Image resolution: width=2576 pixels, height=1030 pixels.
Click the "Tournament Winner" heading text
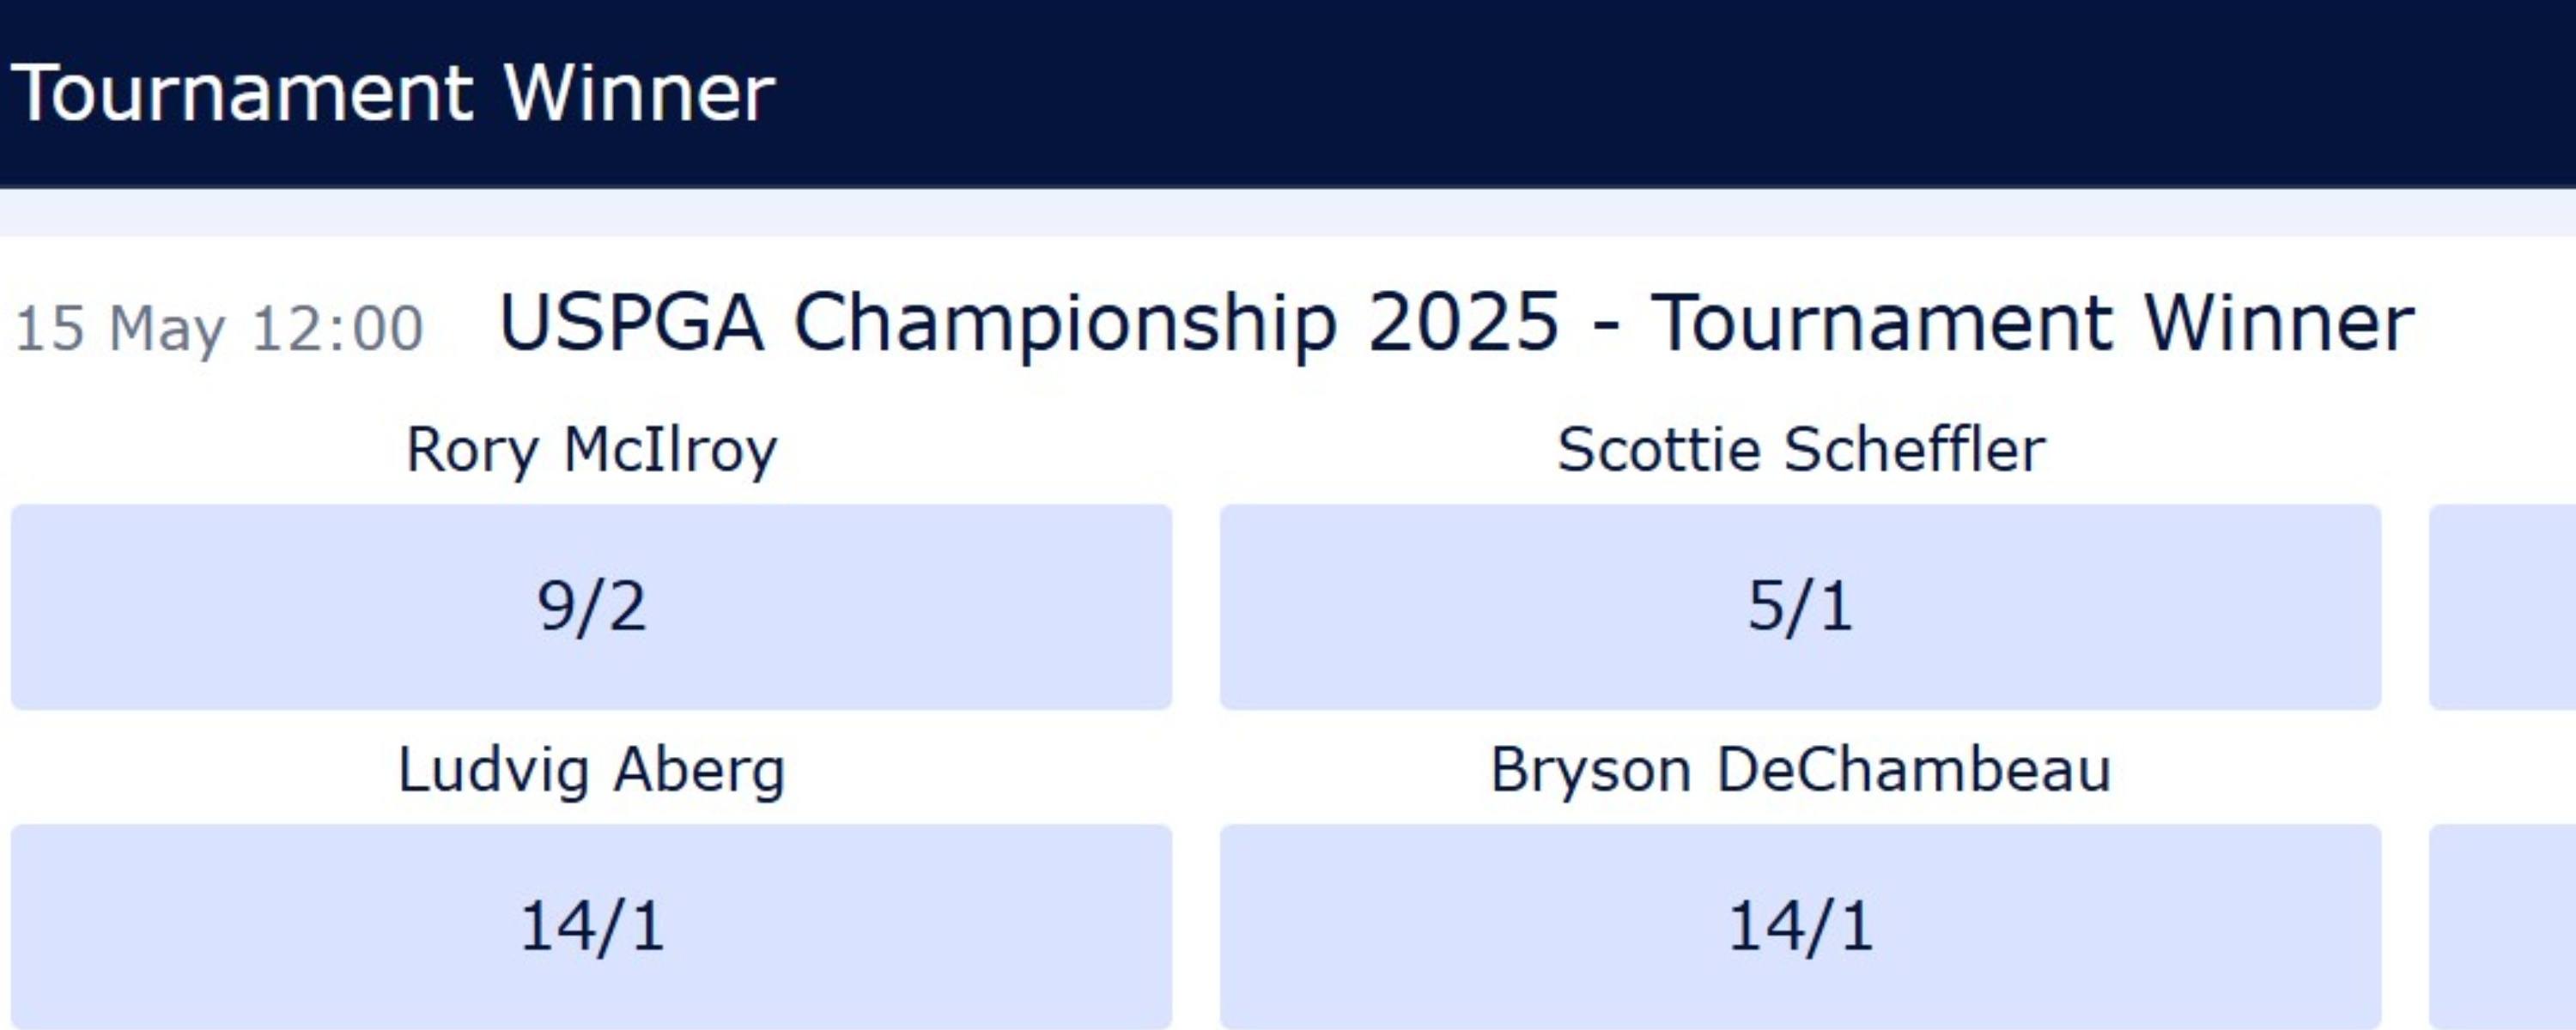(x=392, y=93)
